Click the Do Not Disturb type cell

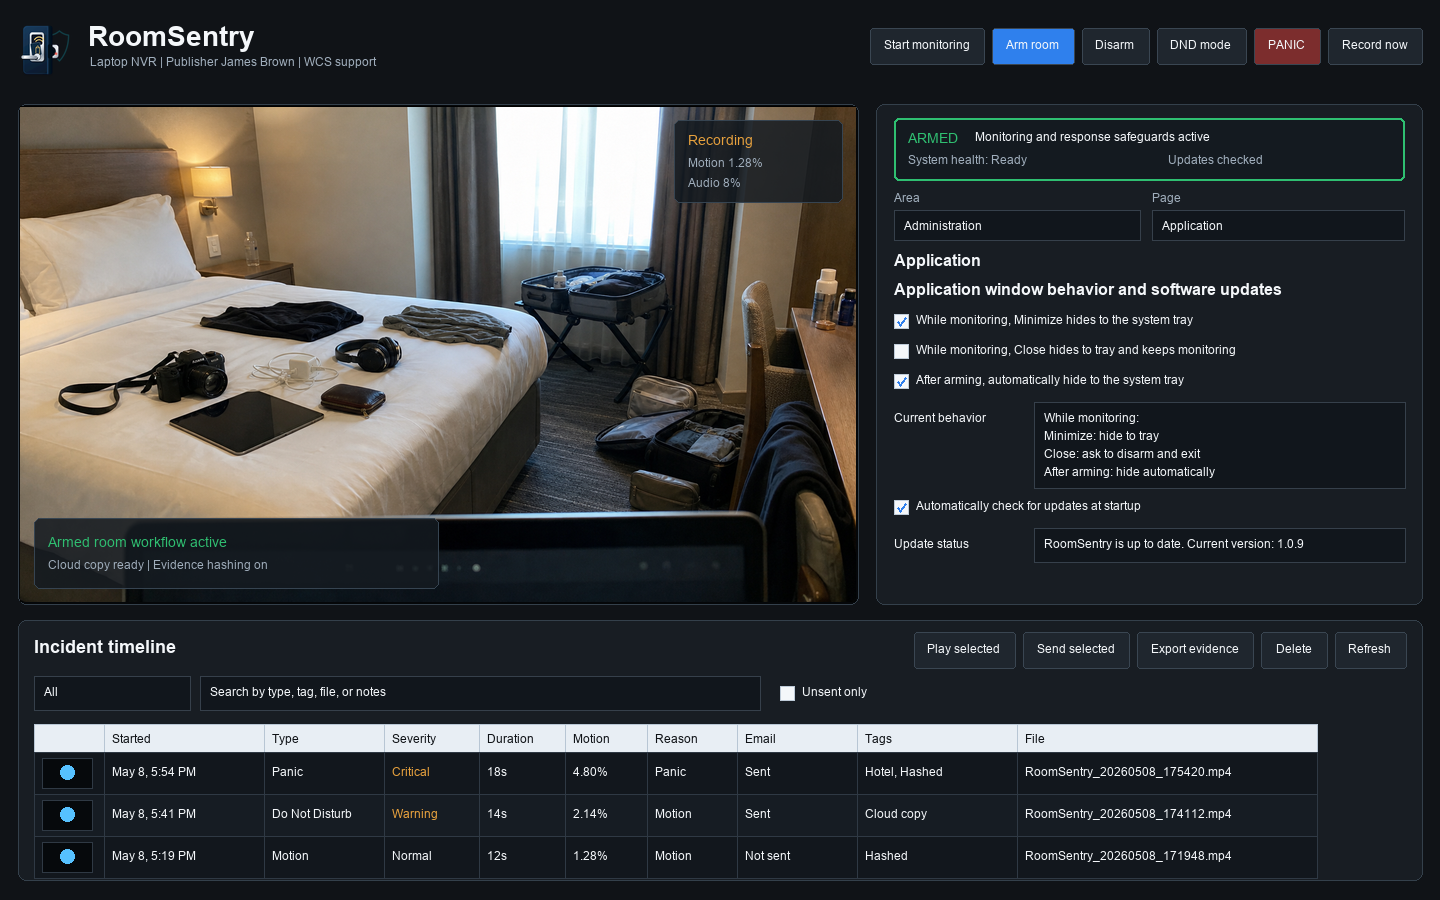tap(324, 815)
